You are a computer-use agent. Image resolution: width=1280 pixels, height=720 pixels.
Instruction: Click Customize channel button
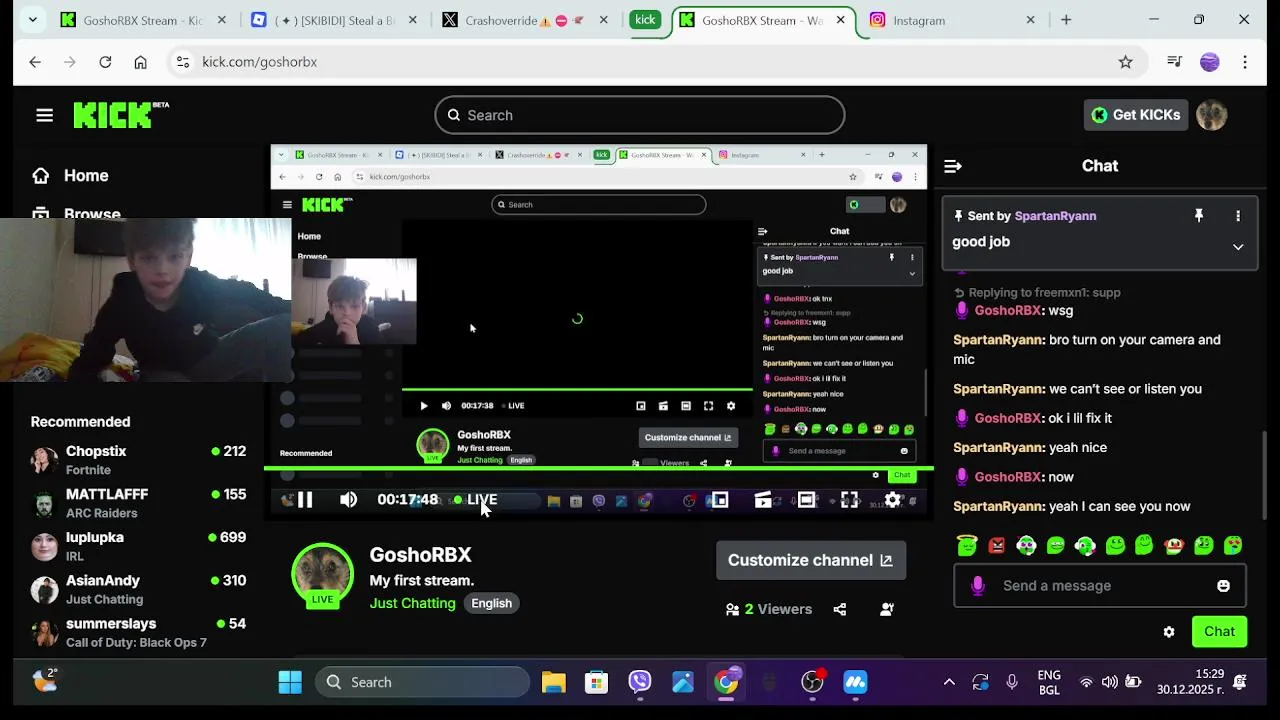[811, 560]
